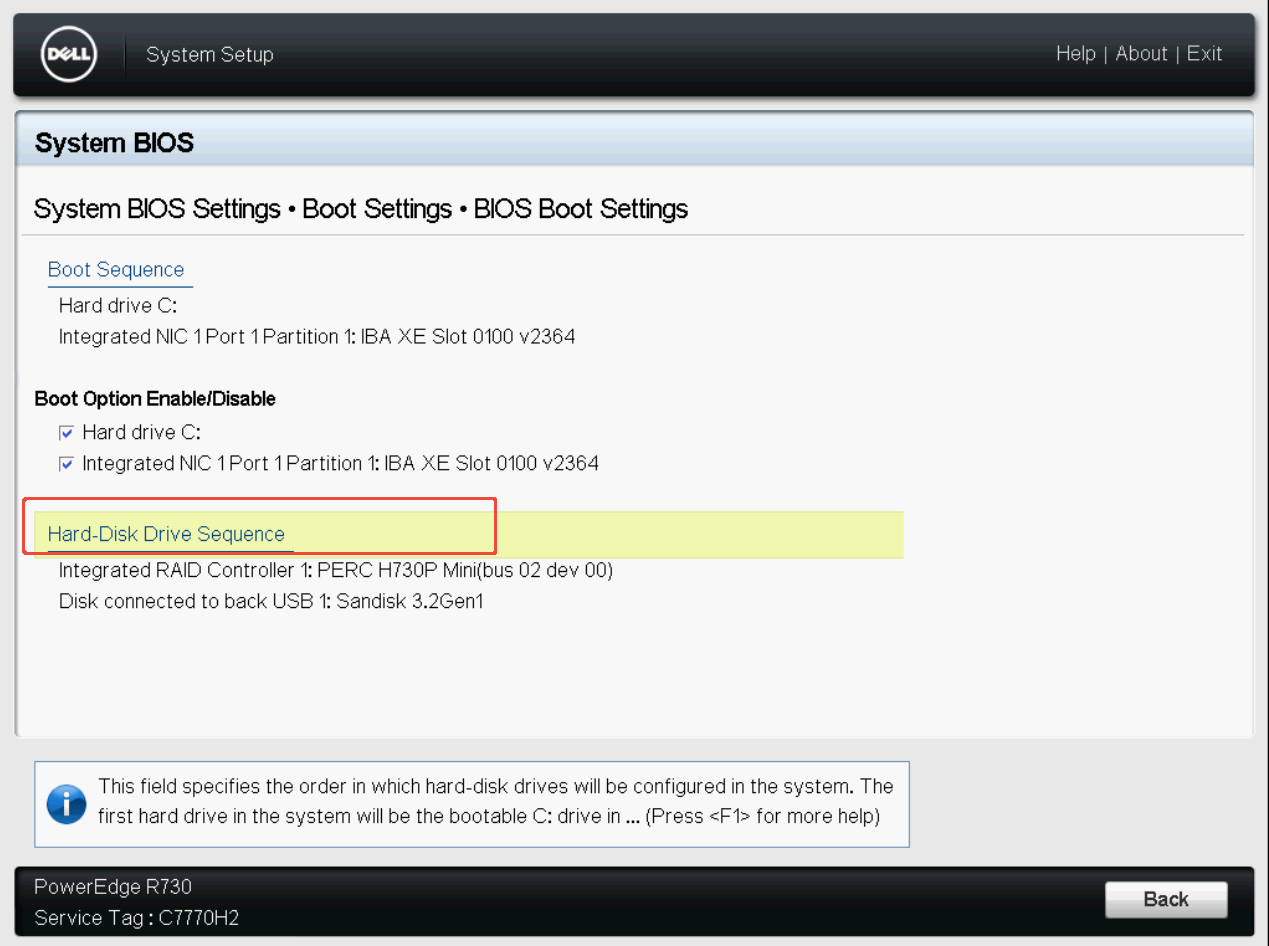Select Exit in the top bar
Viewport: 1269px width, 946px height.
pos(1205,54)
